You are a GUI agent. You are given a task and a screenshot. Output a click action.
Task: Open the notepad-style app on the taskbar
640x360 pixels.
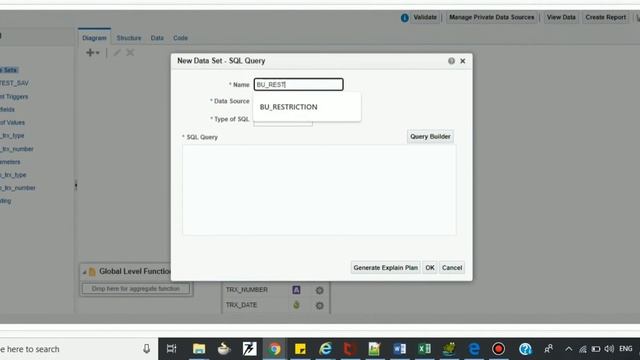pos(374,349)
